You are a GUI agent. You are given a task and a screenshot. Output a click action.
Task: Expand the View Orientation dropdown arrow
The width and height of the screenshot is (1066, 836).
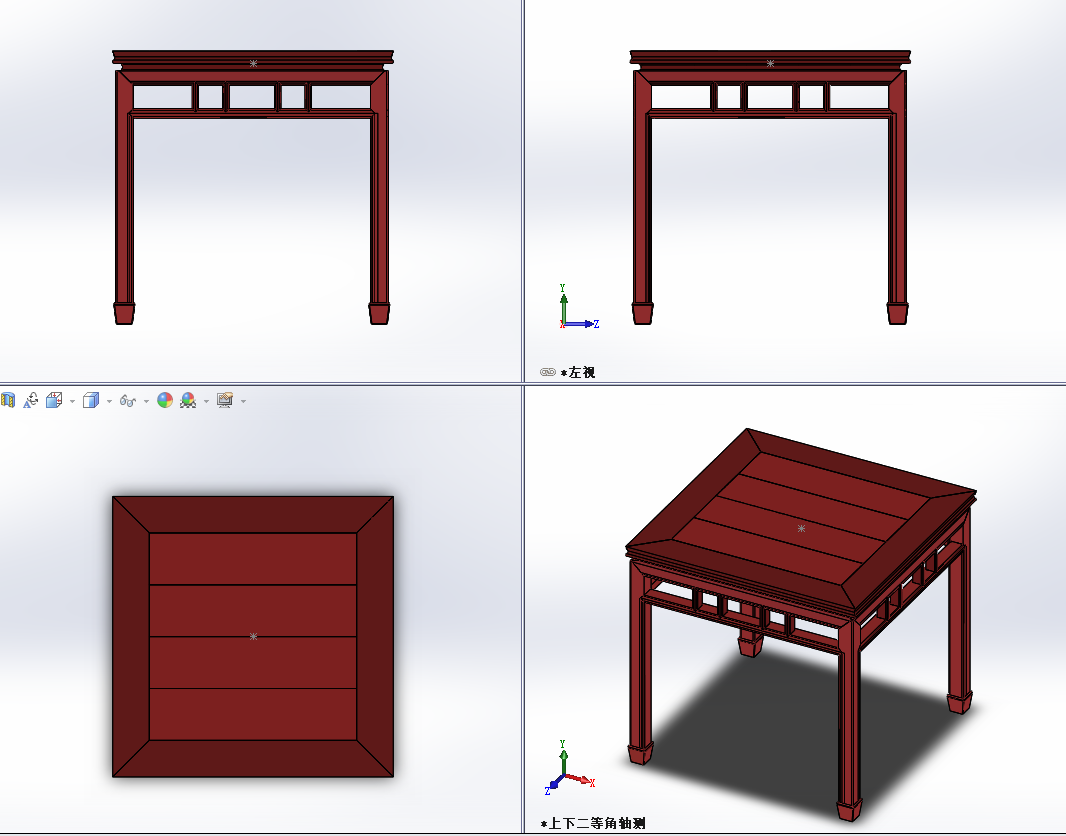(x=72, y=402)
